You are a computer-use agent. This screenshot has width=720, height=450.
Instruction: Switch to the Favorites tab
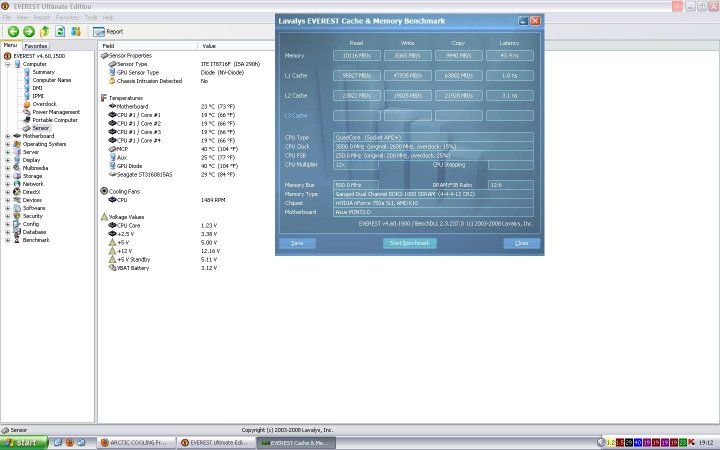(x=35, y=46)
